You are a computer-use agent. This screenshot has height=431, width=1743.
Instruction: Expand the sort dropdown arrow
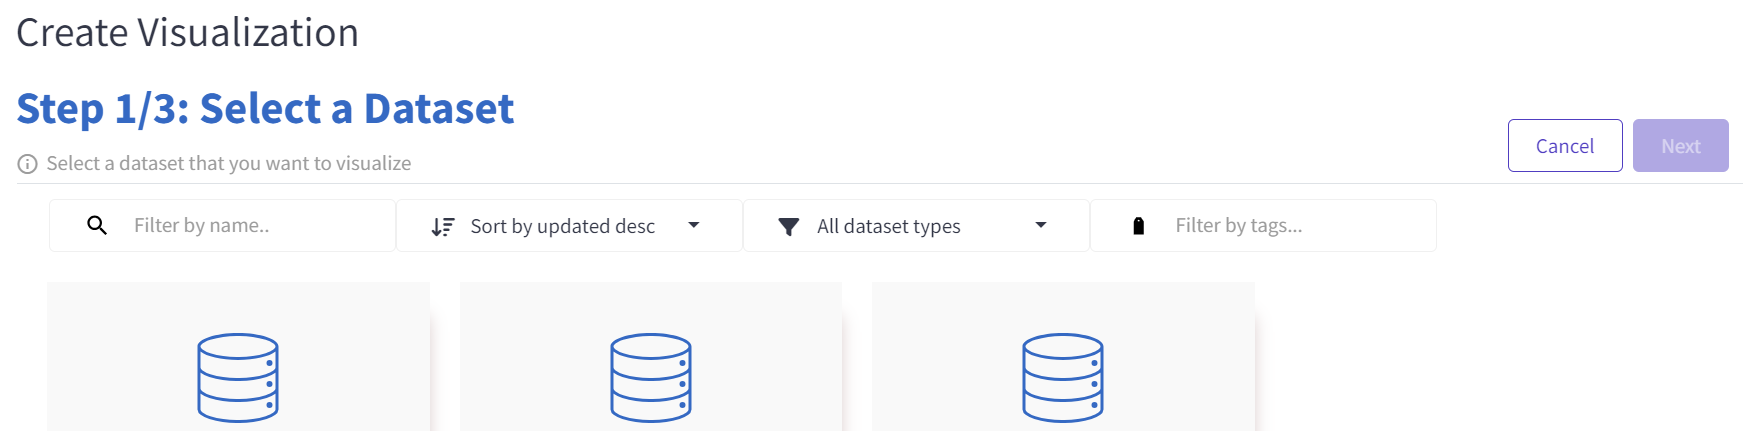(x=694, y=226)
